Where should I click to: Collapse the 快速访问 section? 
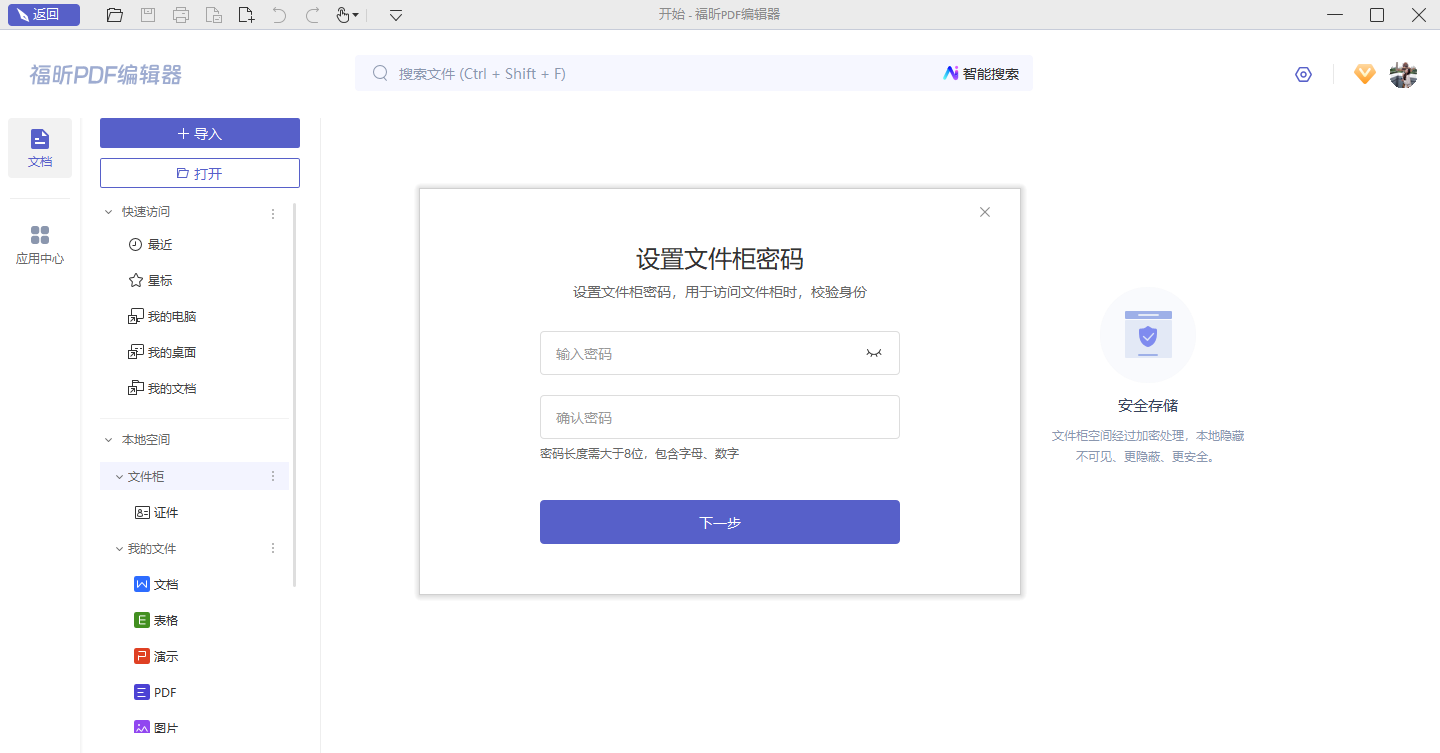coord(109,212)
